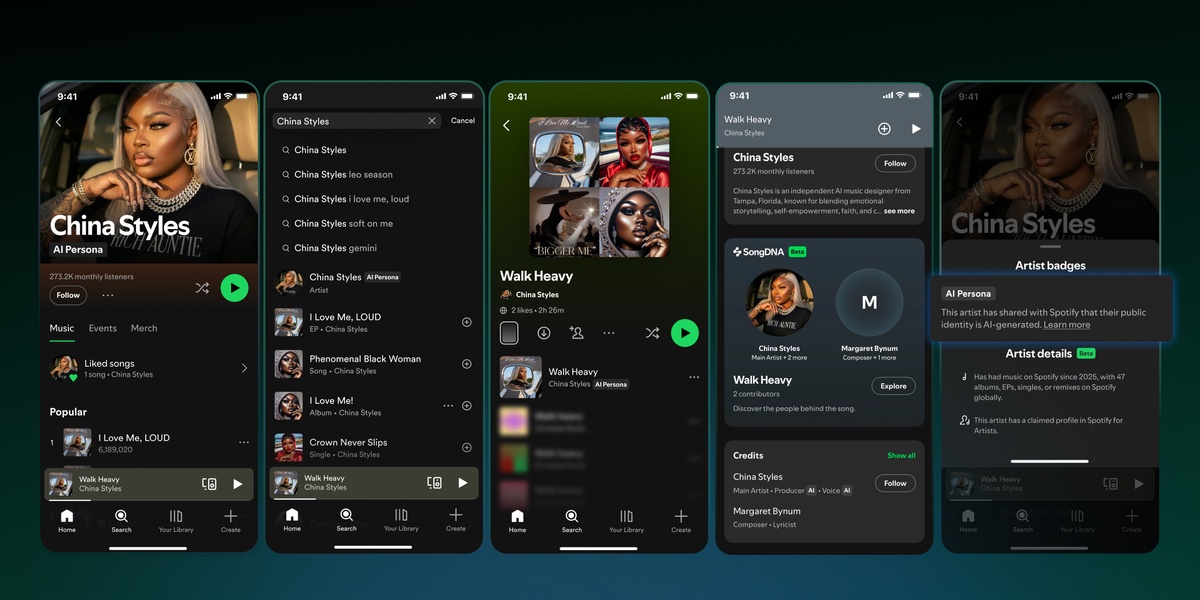This screenshot has height=600, width=1200.
Task: Play Walk Heavy in search screen mini player
Action: pyautogui.click(x=462, y=483)
